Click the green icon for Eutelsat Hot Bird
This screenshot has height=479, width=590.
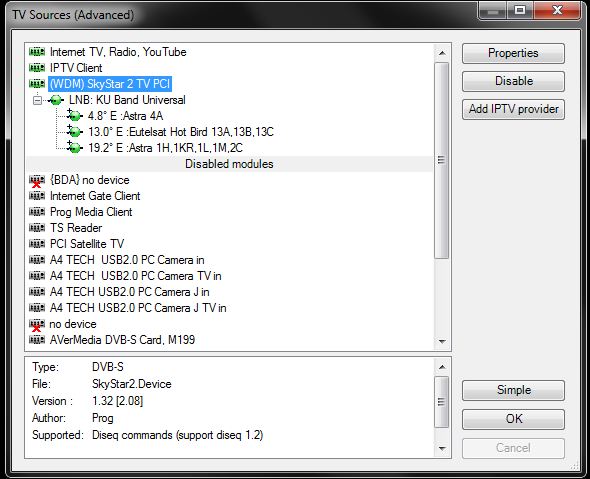point(75,132)
